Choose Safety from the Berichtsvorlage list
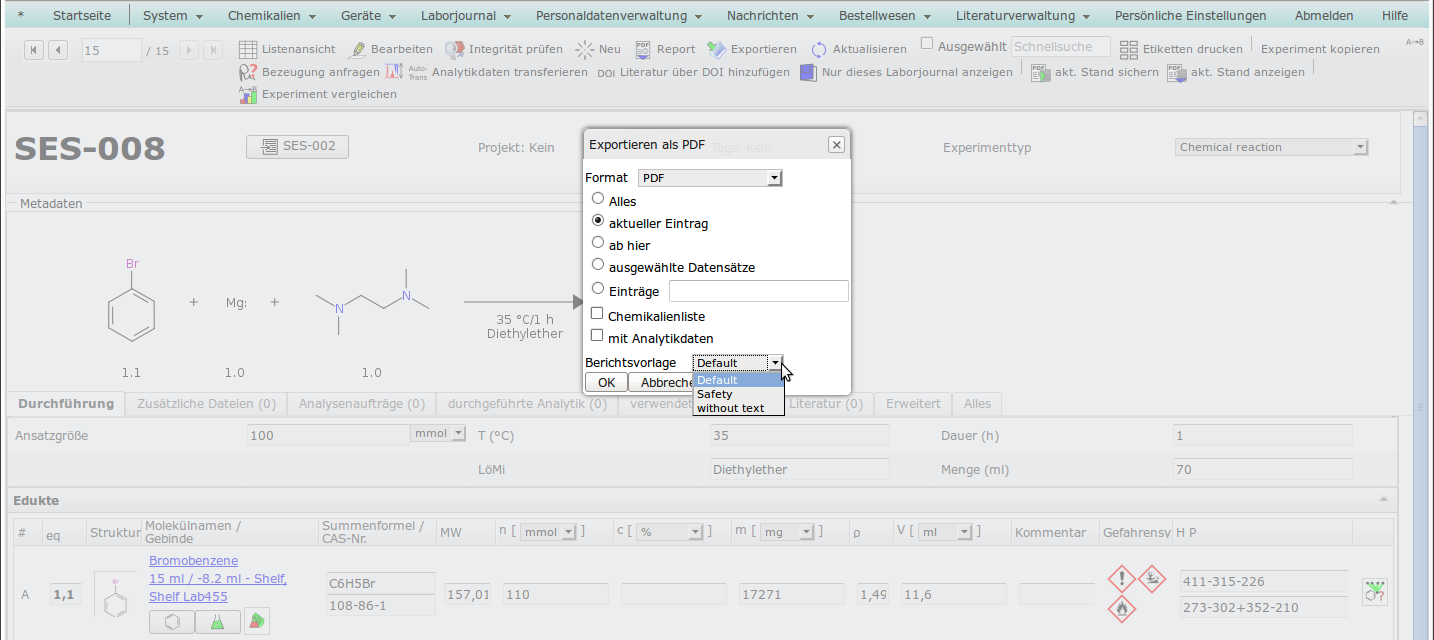Viewport: 1434px width, 640px height. click(715, 394)
